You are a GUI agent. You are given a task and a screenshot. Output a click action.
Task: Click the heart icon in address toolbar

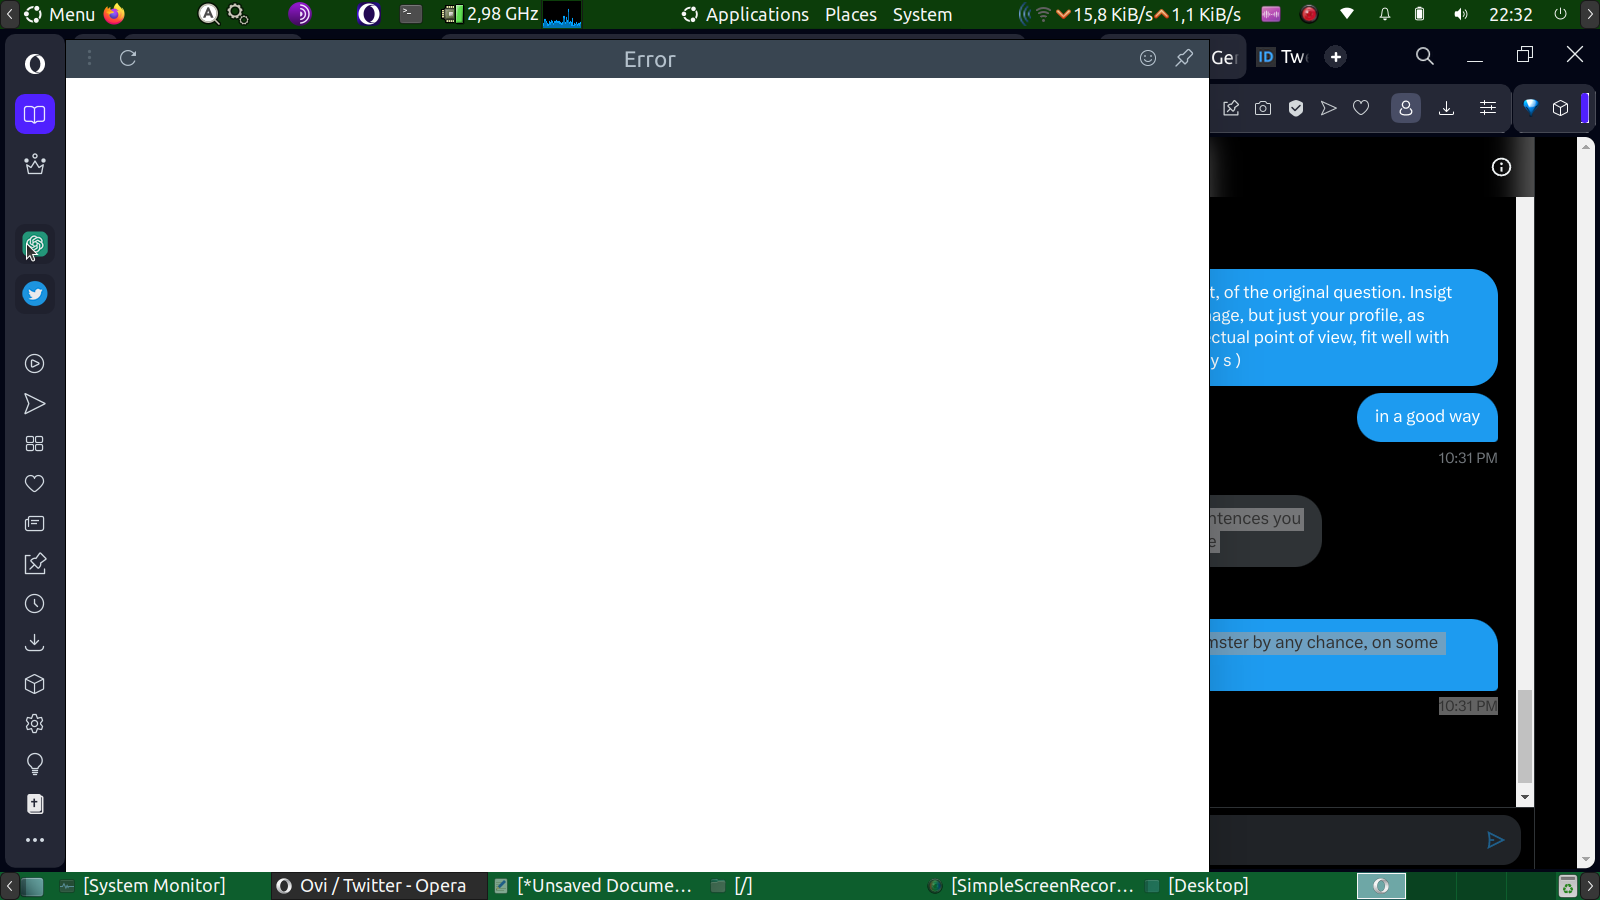coord(1361,108)
